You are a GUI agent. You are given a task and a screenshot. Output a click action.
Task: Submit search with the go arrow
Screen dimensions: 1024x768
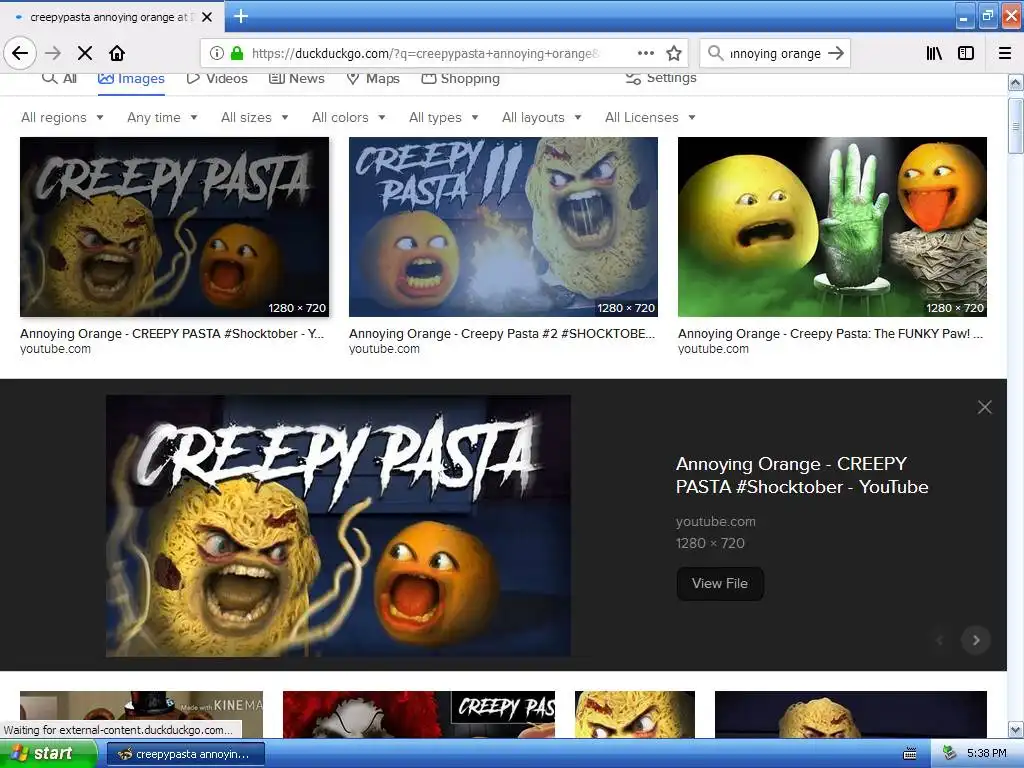(836, 53)
